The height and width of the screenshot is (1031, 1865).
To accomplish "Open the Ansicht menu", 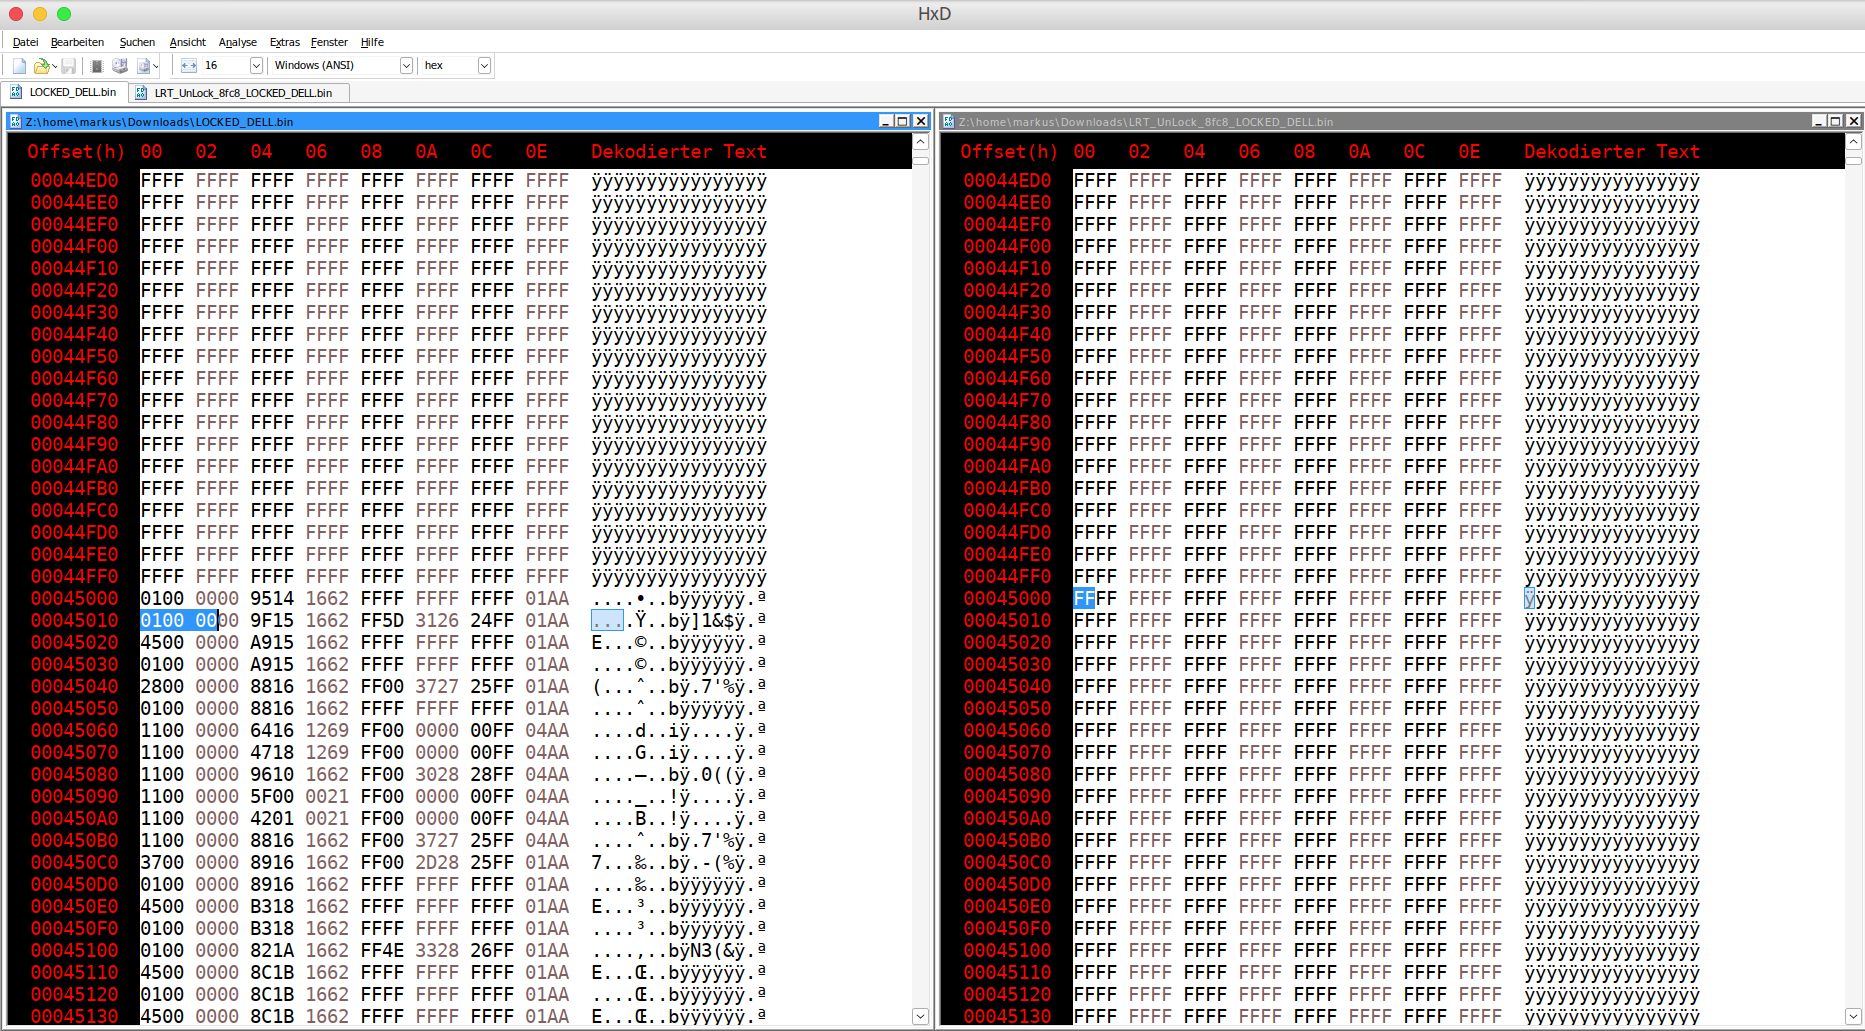I will (x=187, y=42).
